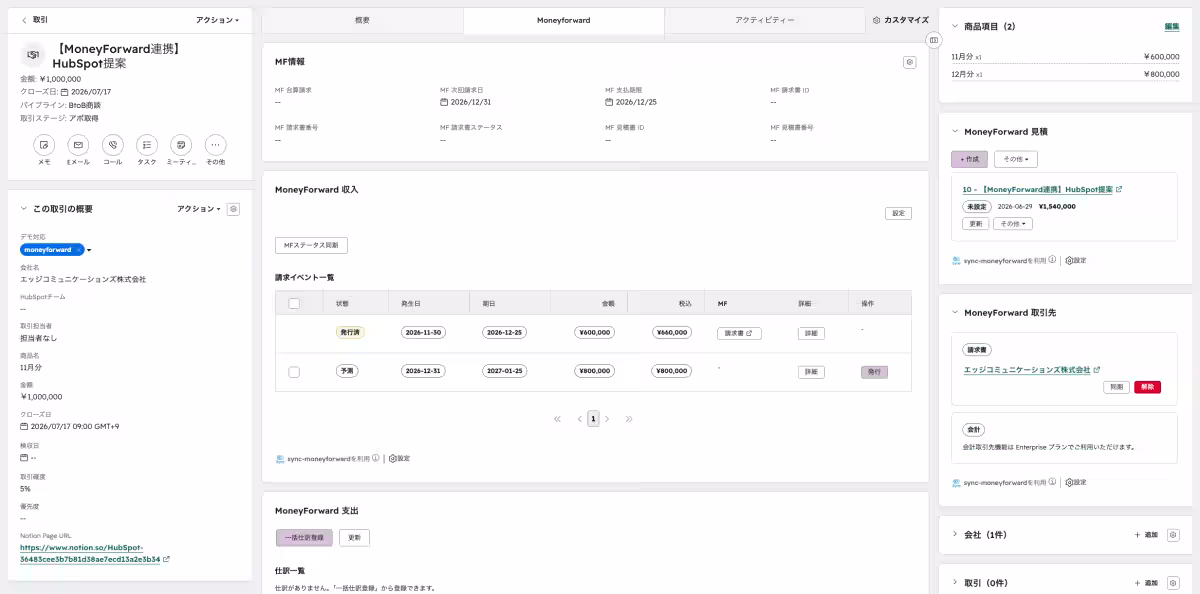This screenshot has width=1200, height=594.
Task: Open the メモ note icon
Action: pos(44,145)
